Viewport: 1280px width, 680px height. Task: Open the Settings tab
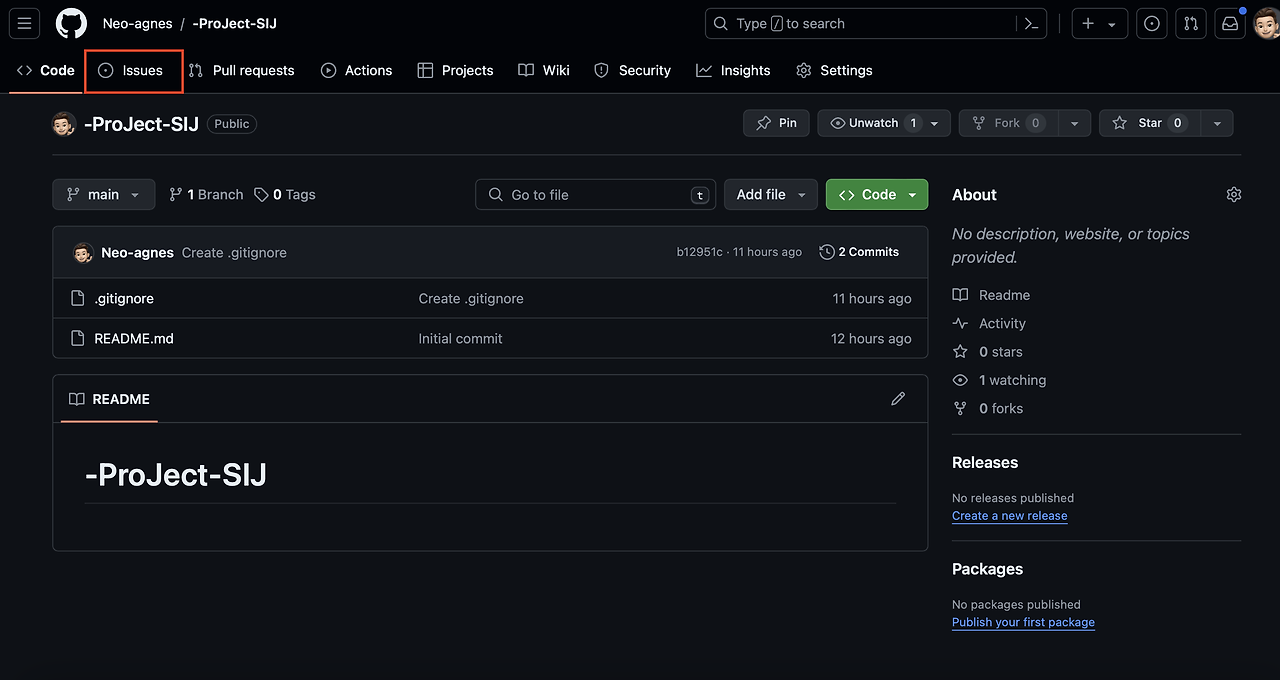pos(835,70)
